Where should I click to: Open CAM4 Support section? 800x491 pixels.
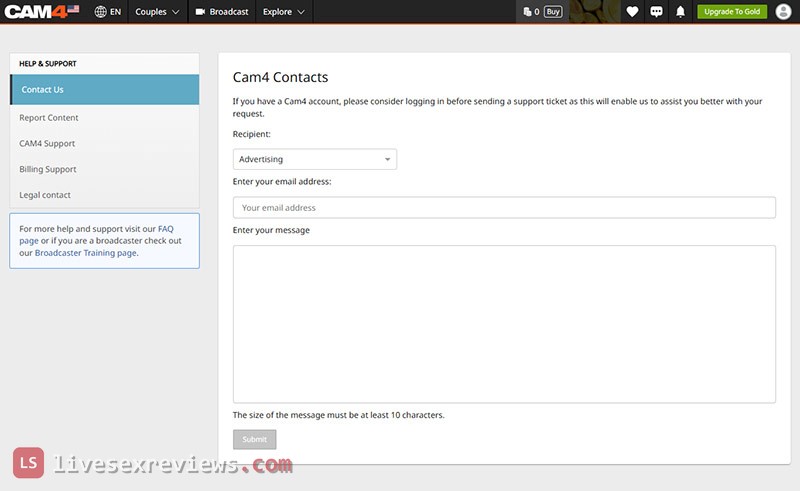point(47,143)
